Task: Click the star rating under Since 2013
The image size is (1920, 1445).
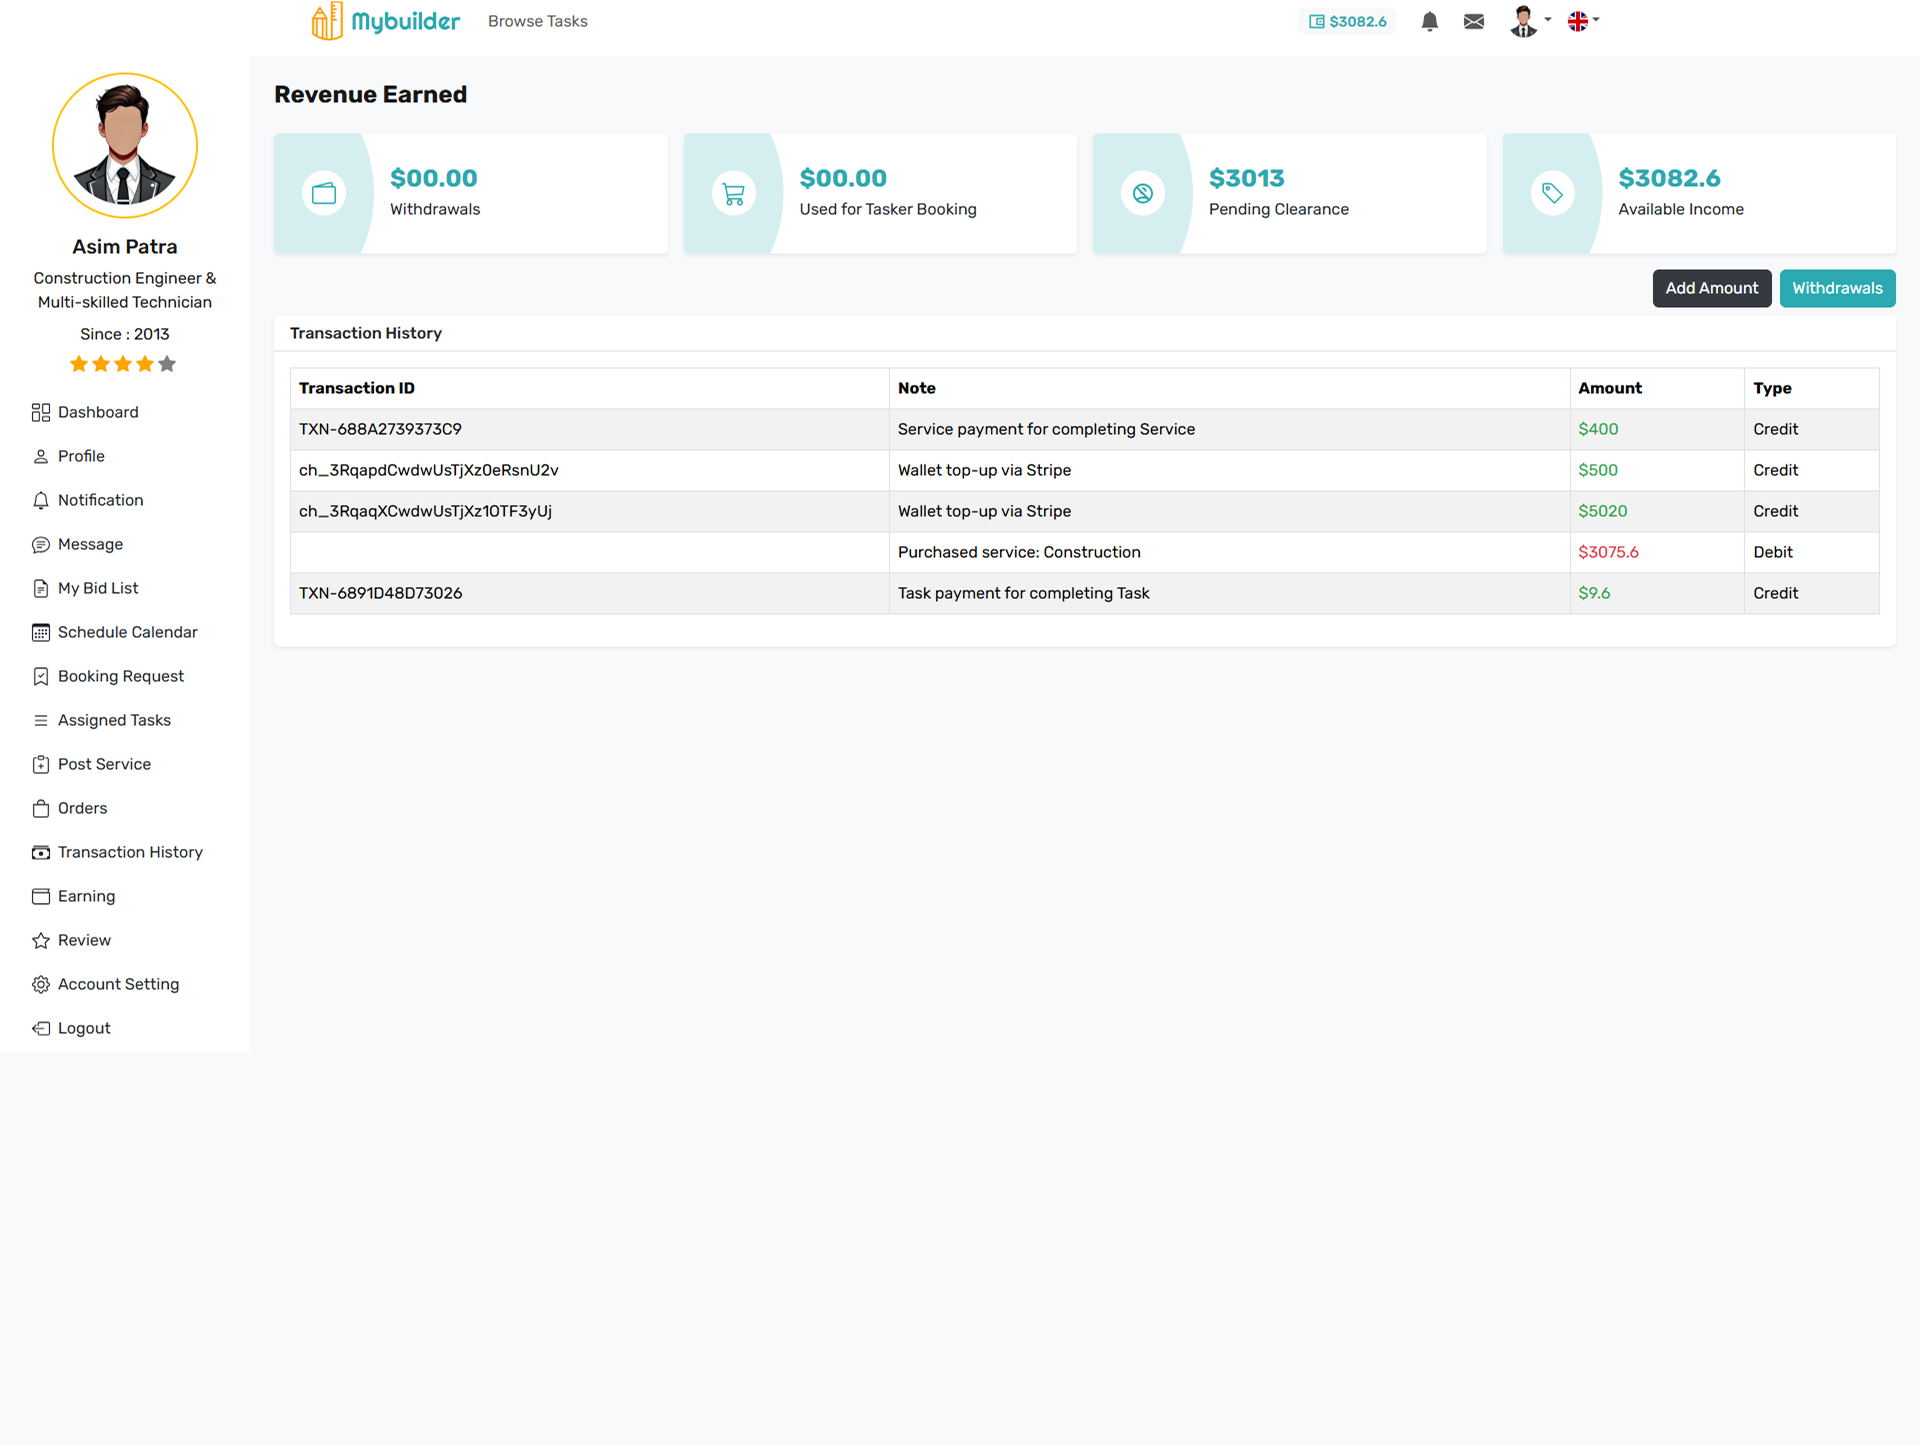Action: (x=123, y=364)
